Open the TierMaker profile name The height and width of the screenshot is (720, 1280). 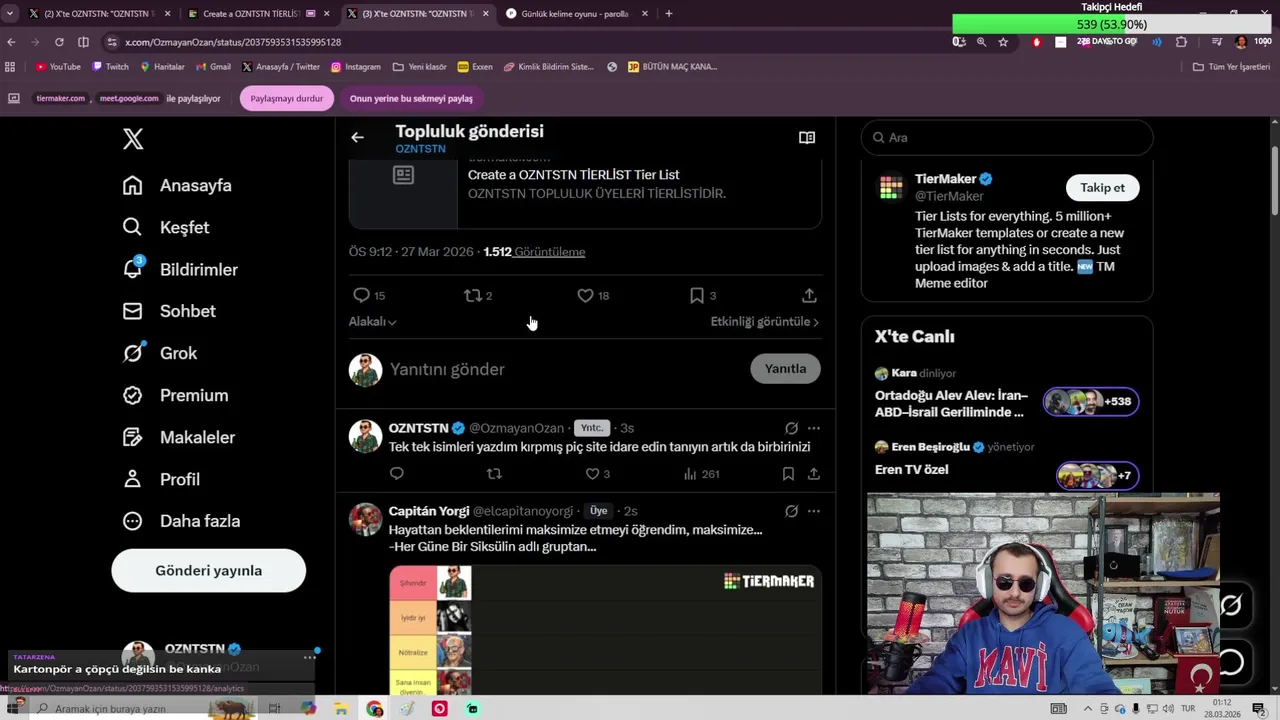pos(945,179)
